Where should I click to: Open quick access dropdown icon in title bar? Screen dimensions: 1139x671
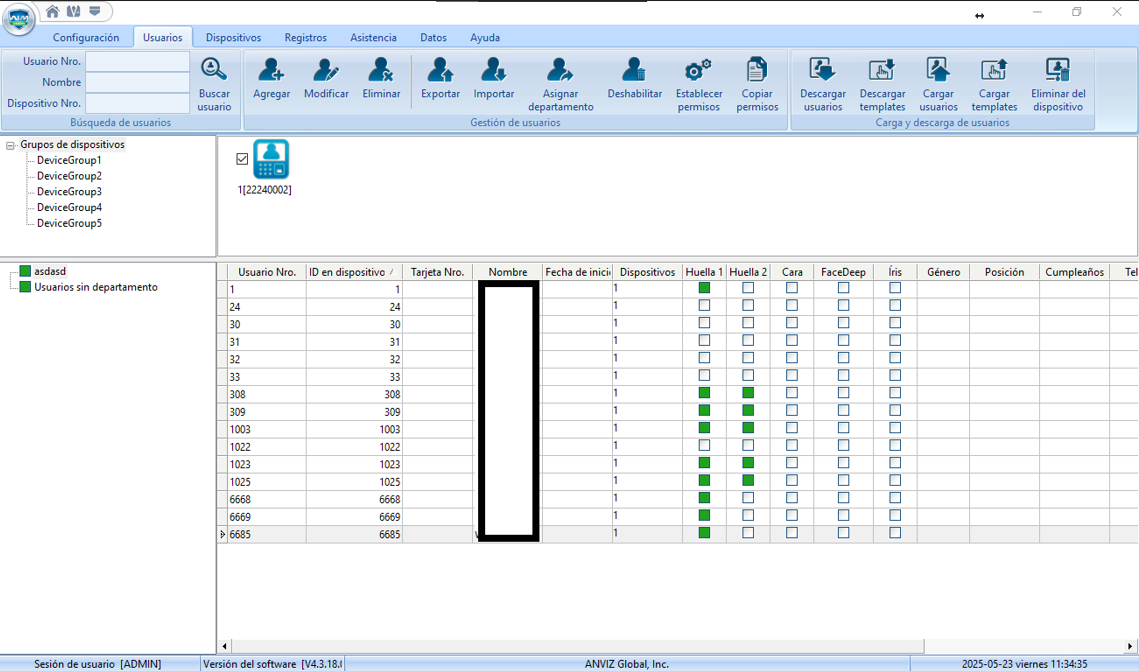click(94, 11)
